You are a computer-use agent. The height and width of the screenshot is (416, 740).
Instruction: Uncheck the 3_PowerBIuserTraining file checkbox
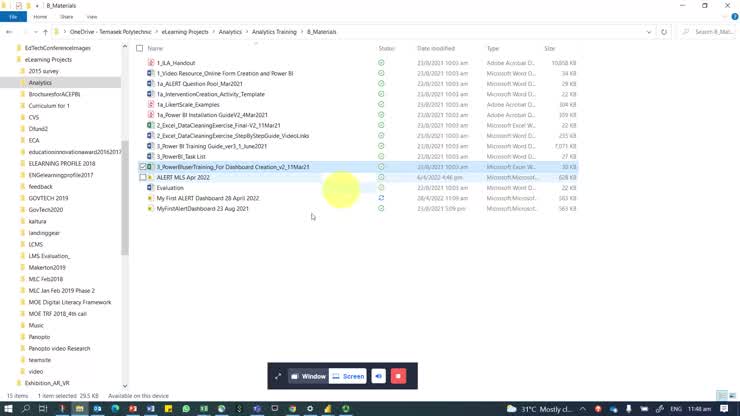(x=143, y=167)
